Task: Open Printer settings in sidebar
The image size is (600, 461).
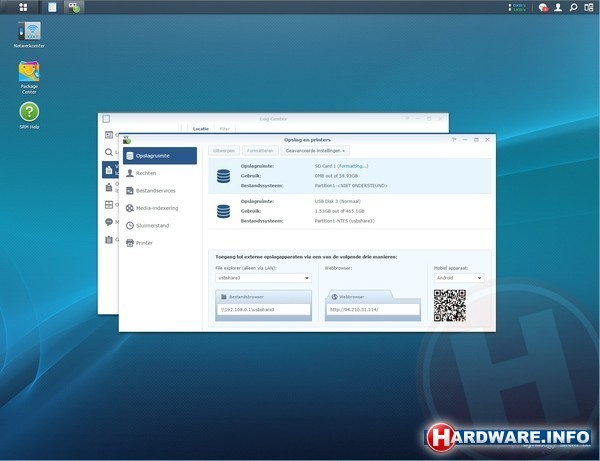Action: point(160,243)
